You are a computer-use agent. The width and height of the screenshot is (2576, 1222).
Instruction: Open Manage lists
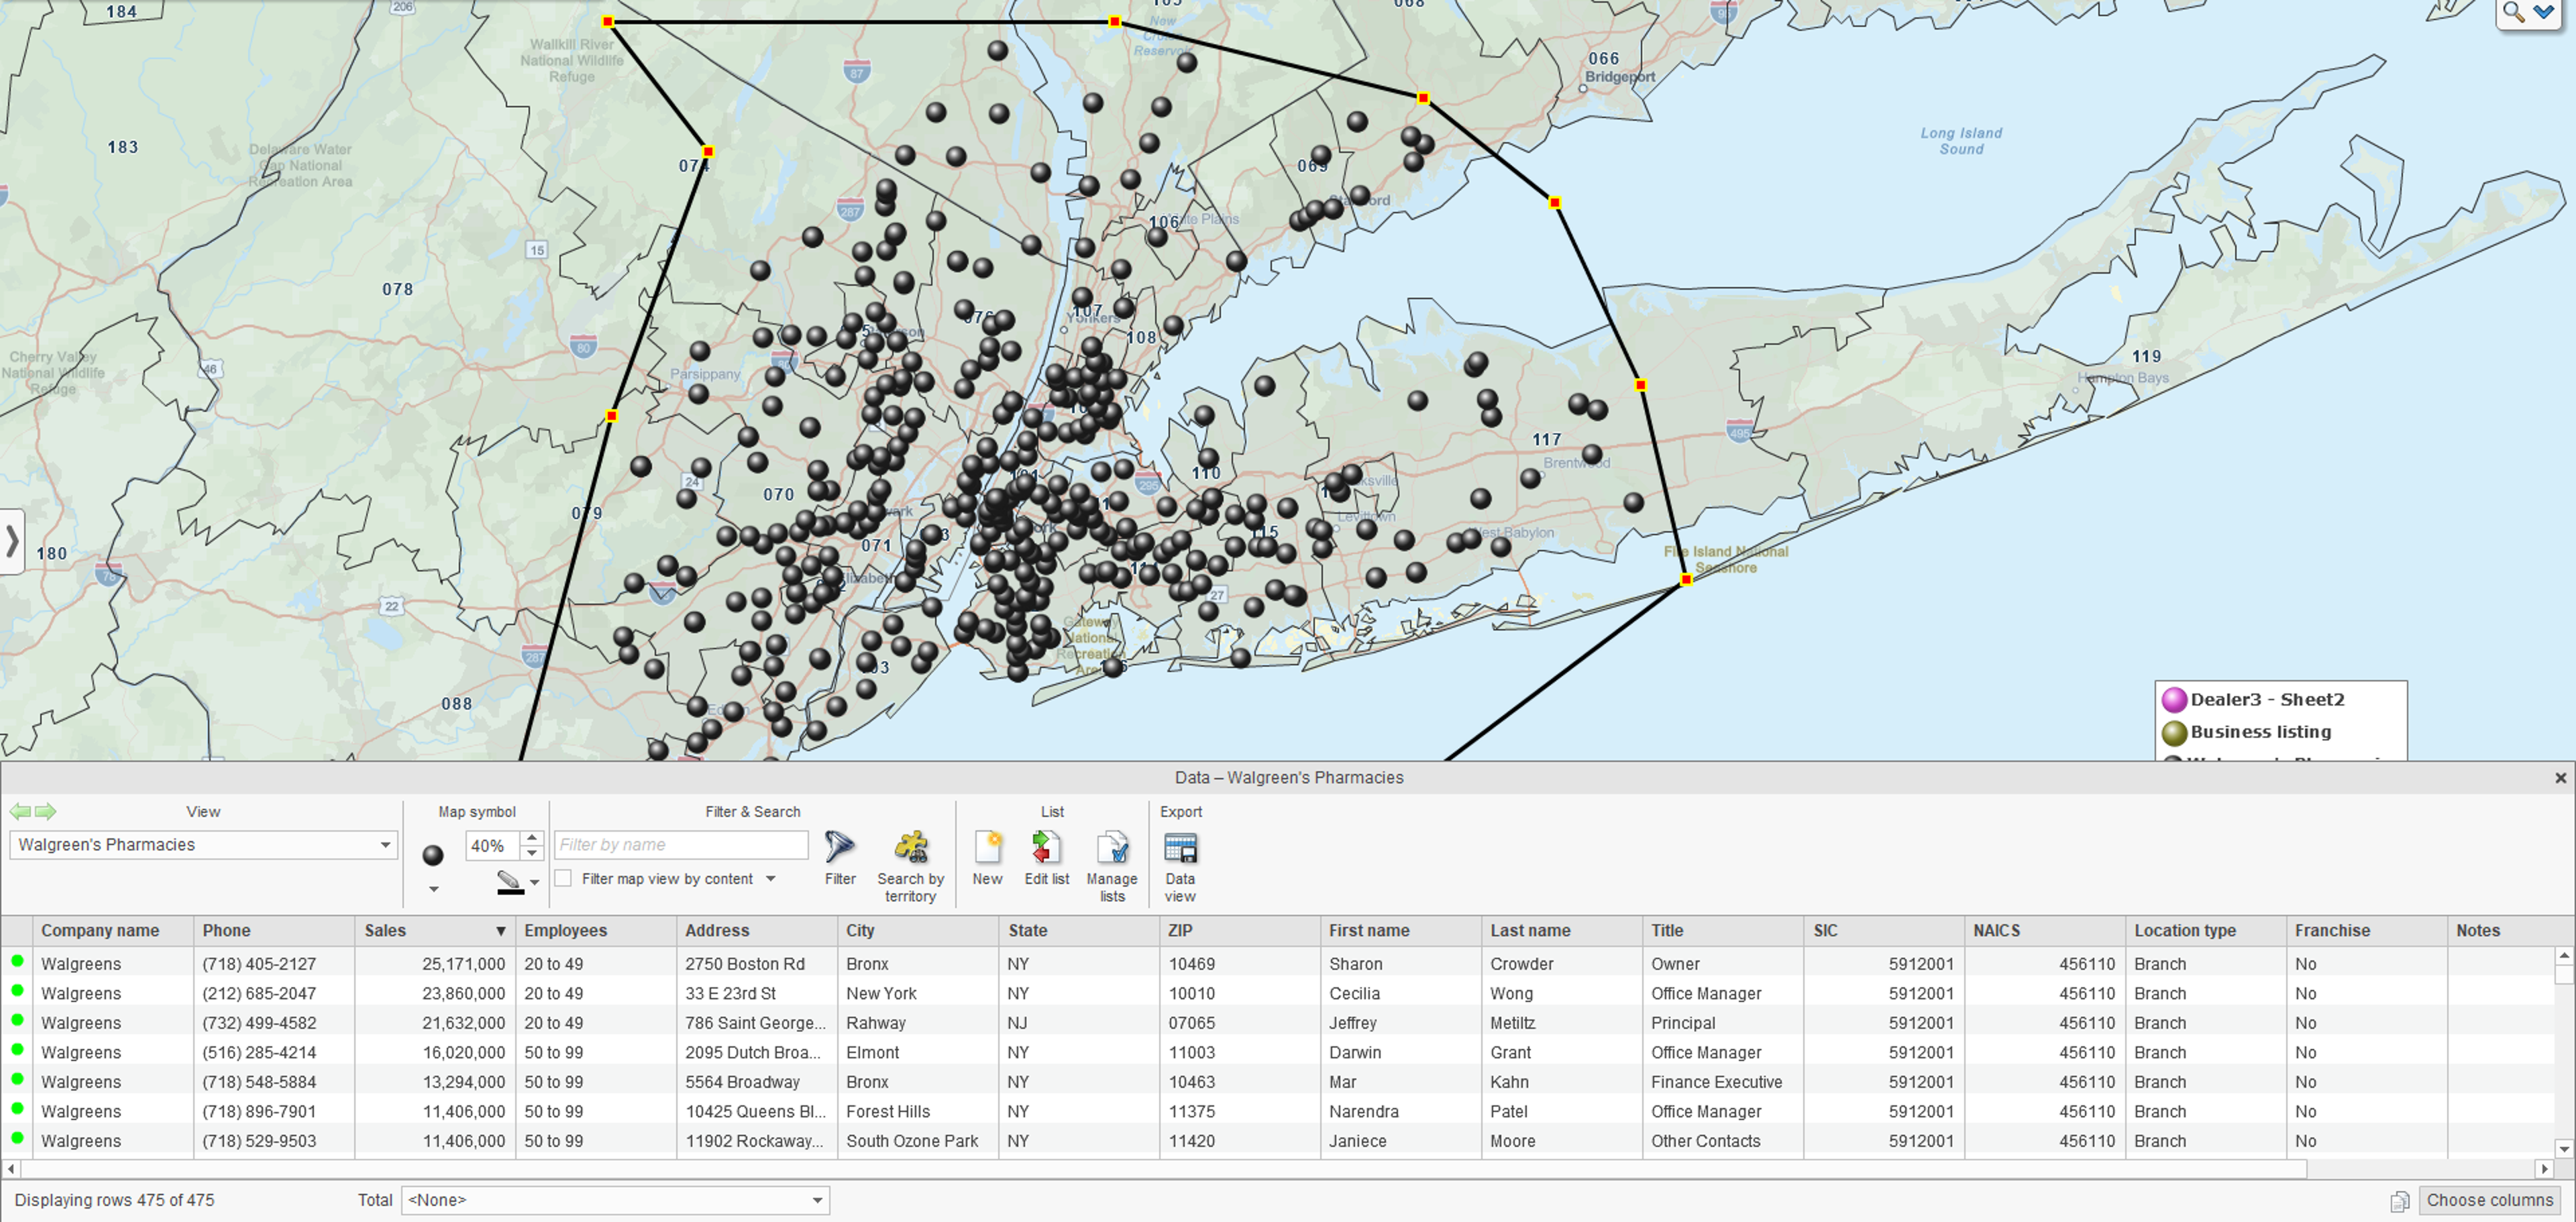1112,866
